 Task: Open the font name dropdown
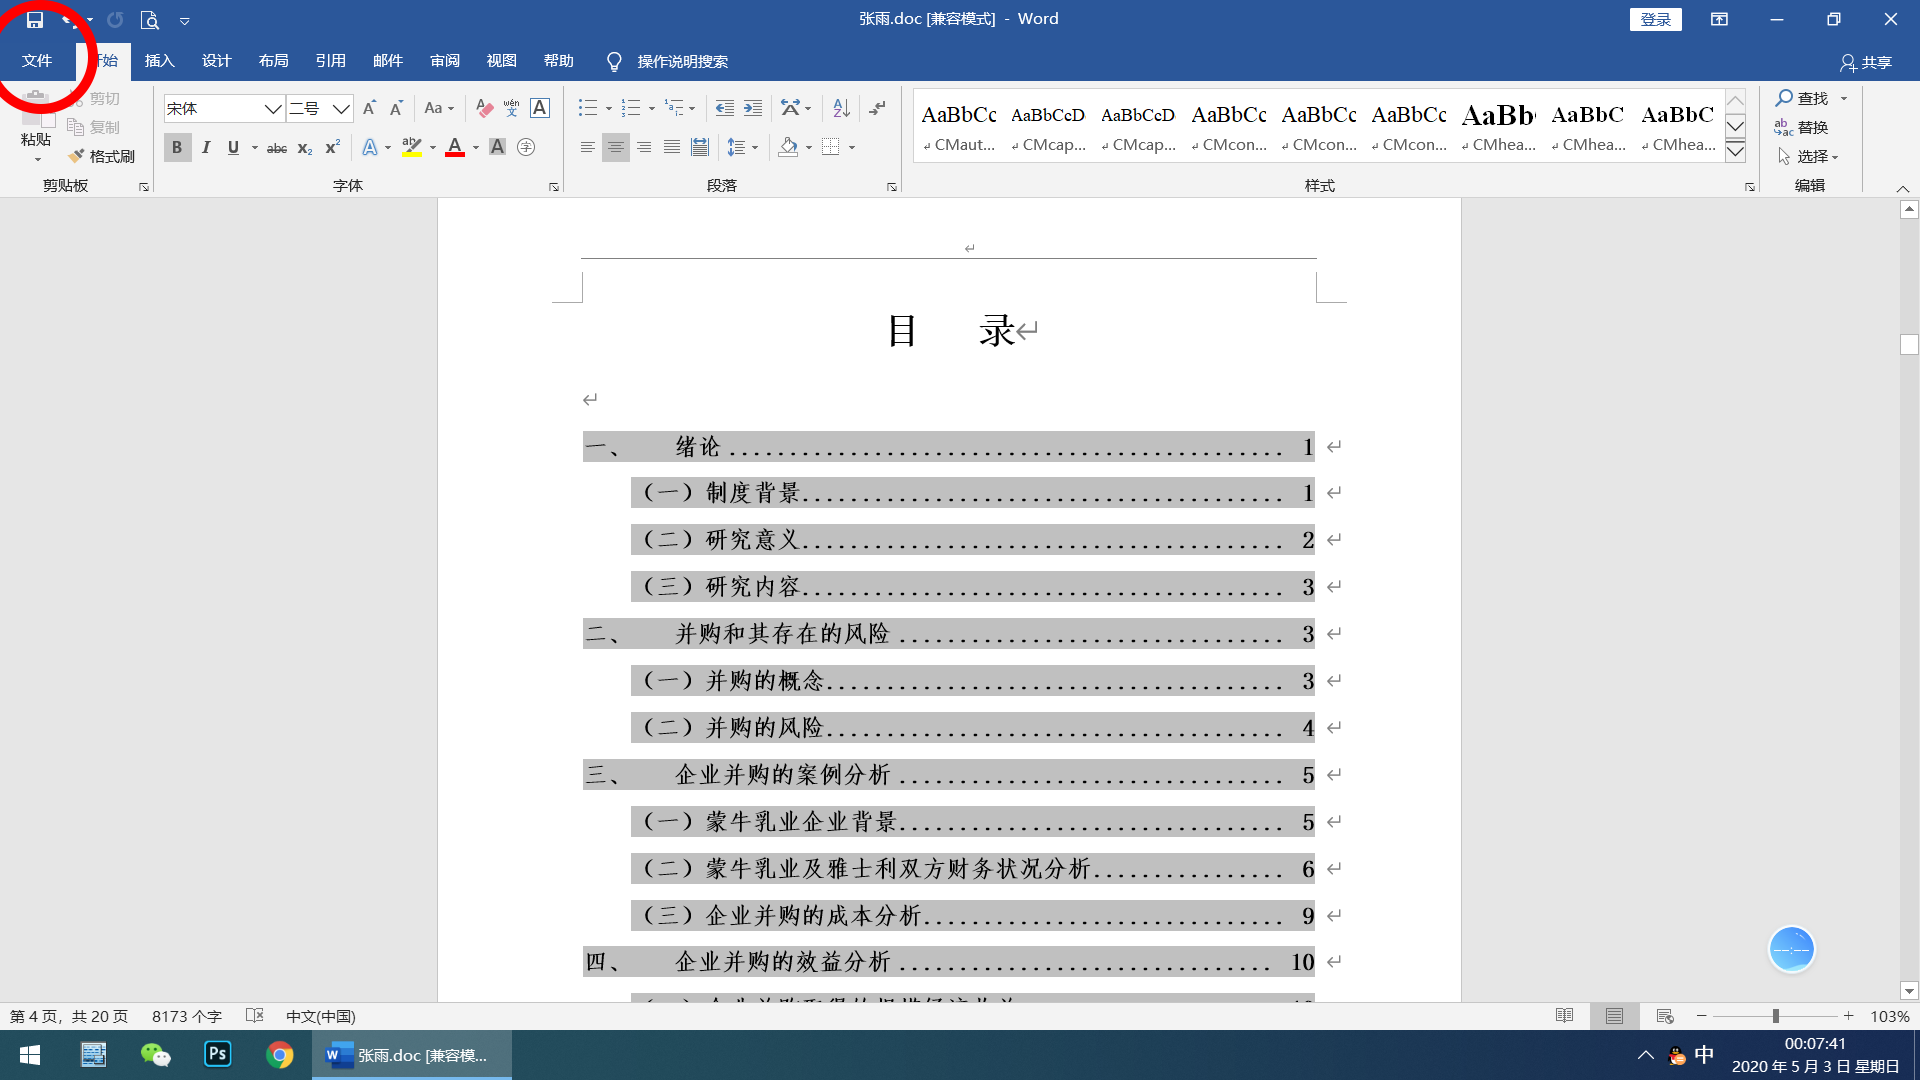tap(272, 108)
